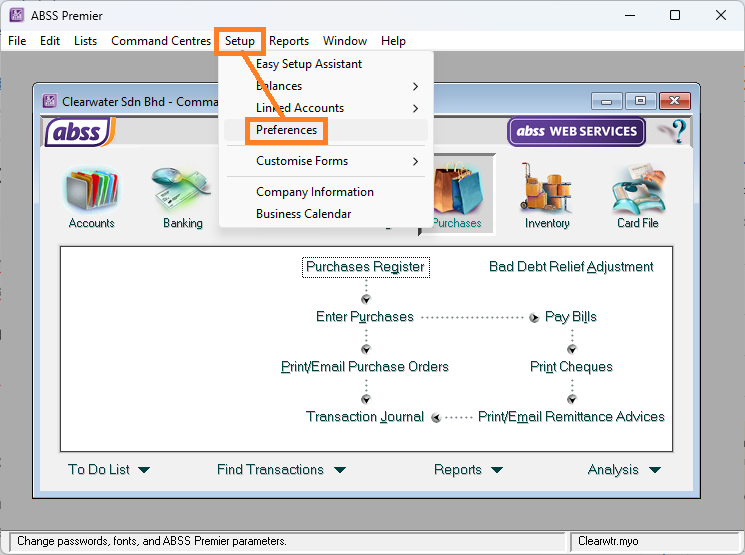745x555 pixels.
Task: Choose Easy Setup Assistant from Setup menu
Action: [x=326, y=64]
